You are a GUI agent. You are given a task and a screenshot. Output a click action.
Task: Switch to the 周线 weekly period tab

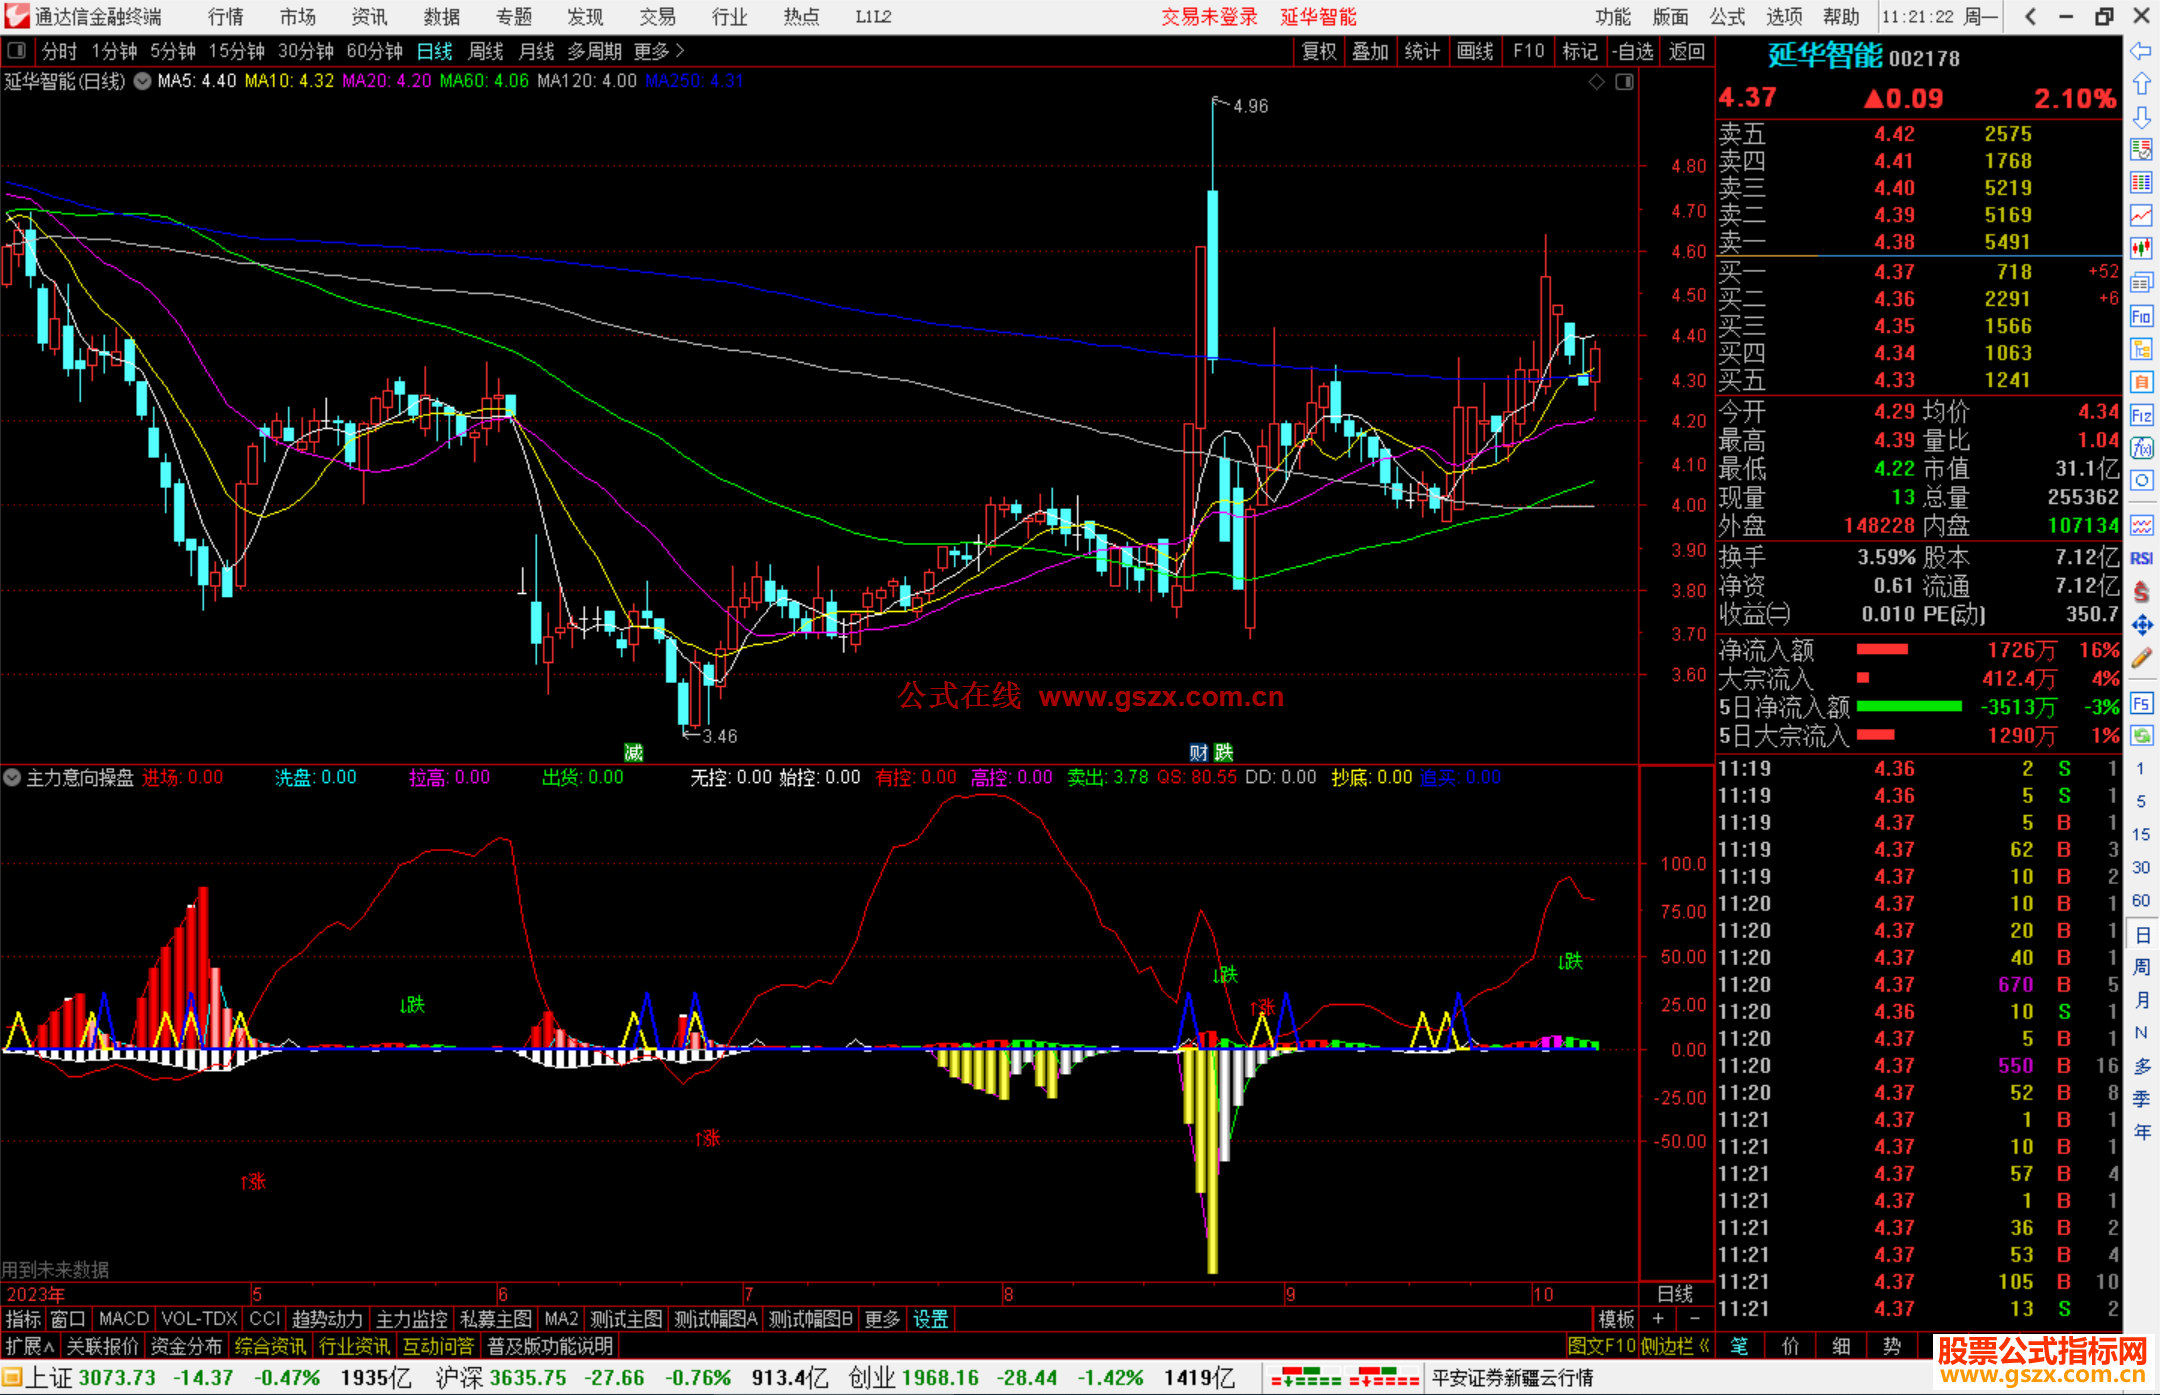point(486,51)
